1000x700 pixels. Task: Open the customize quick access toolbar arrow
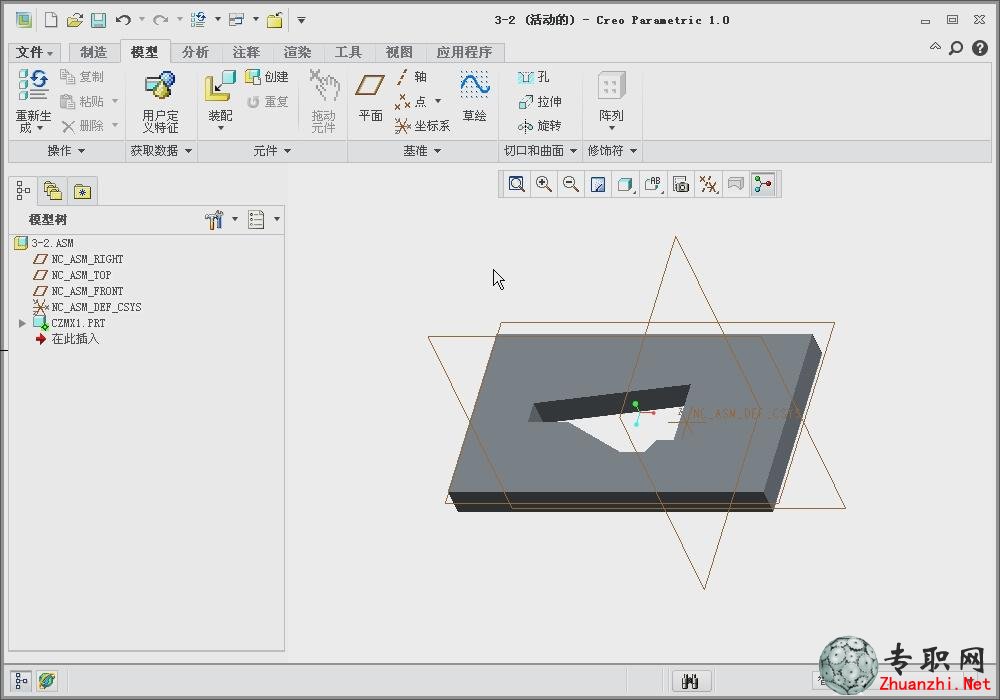302,20
